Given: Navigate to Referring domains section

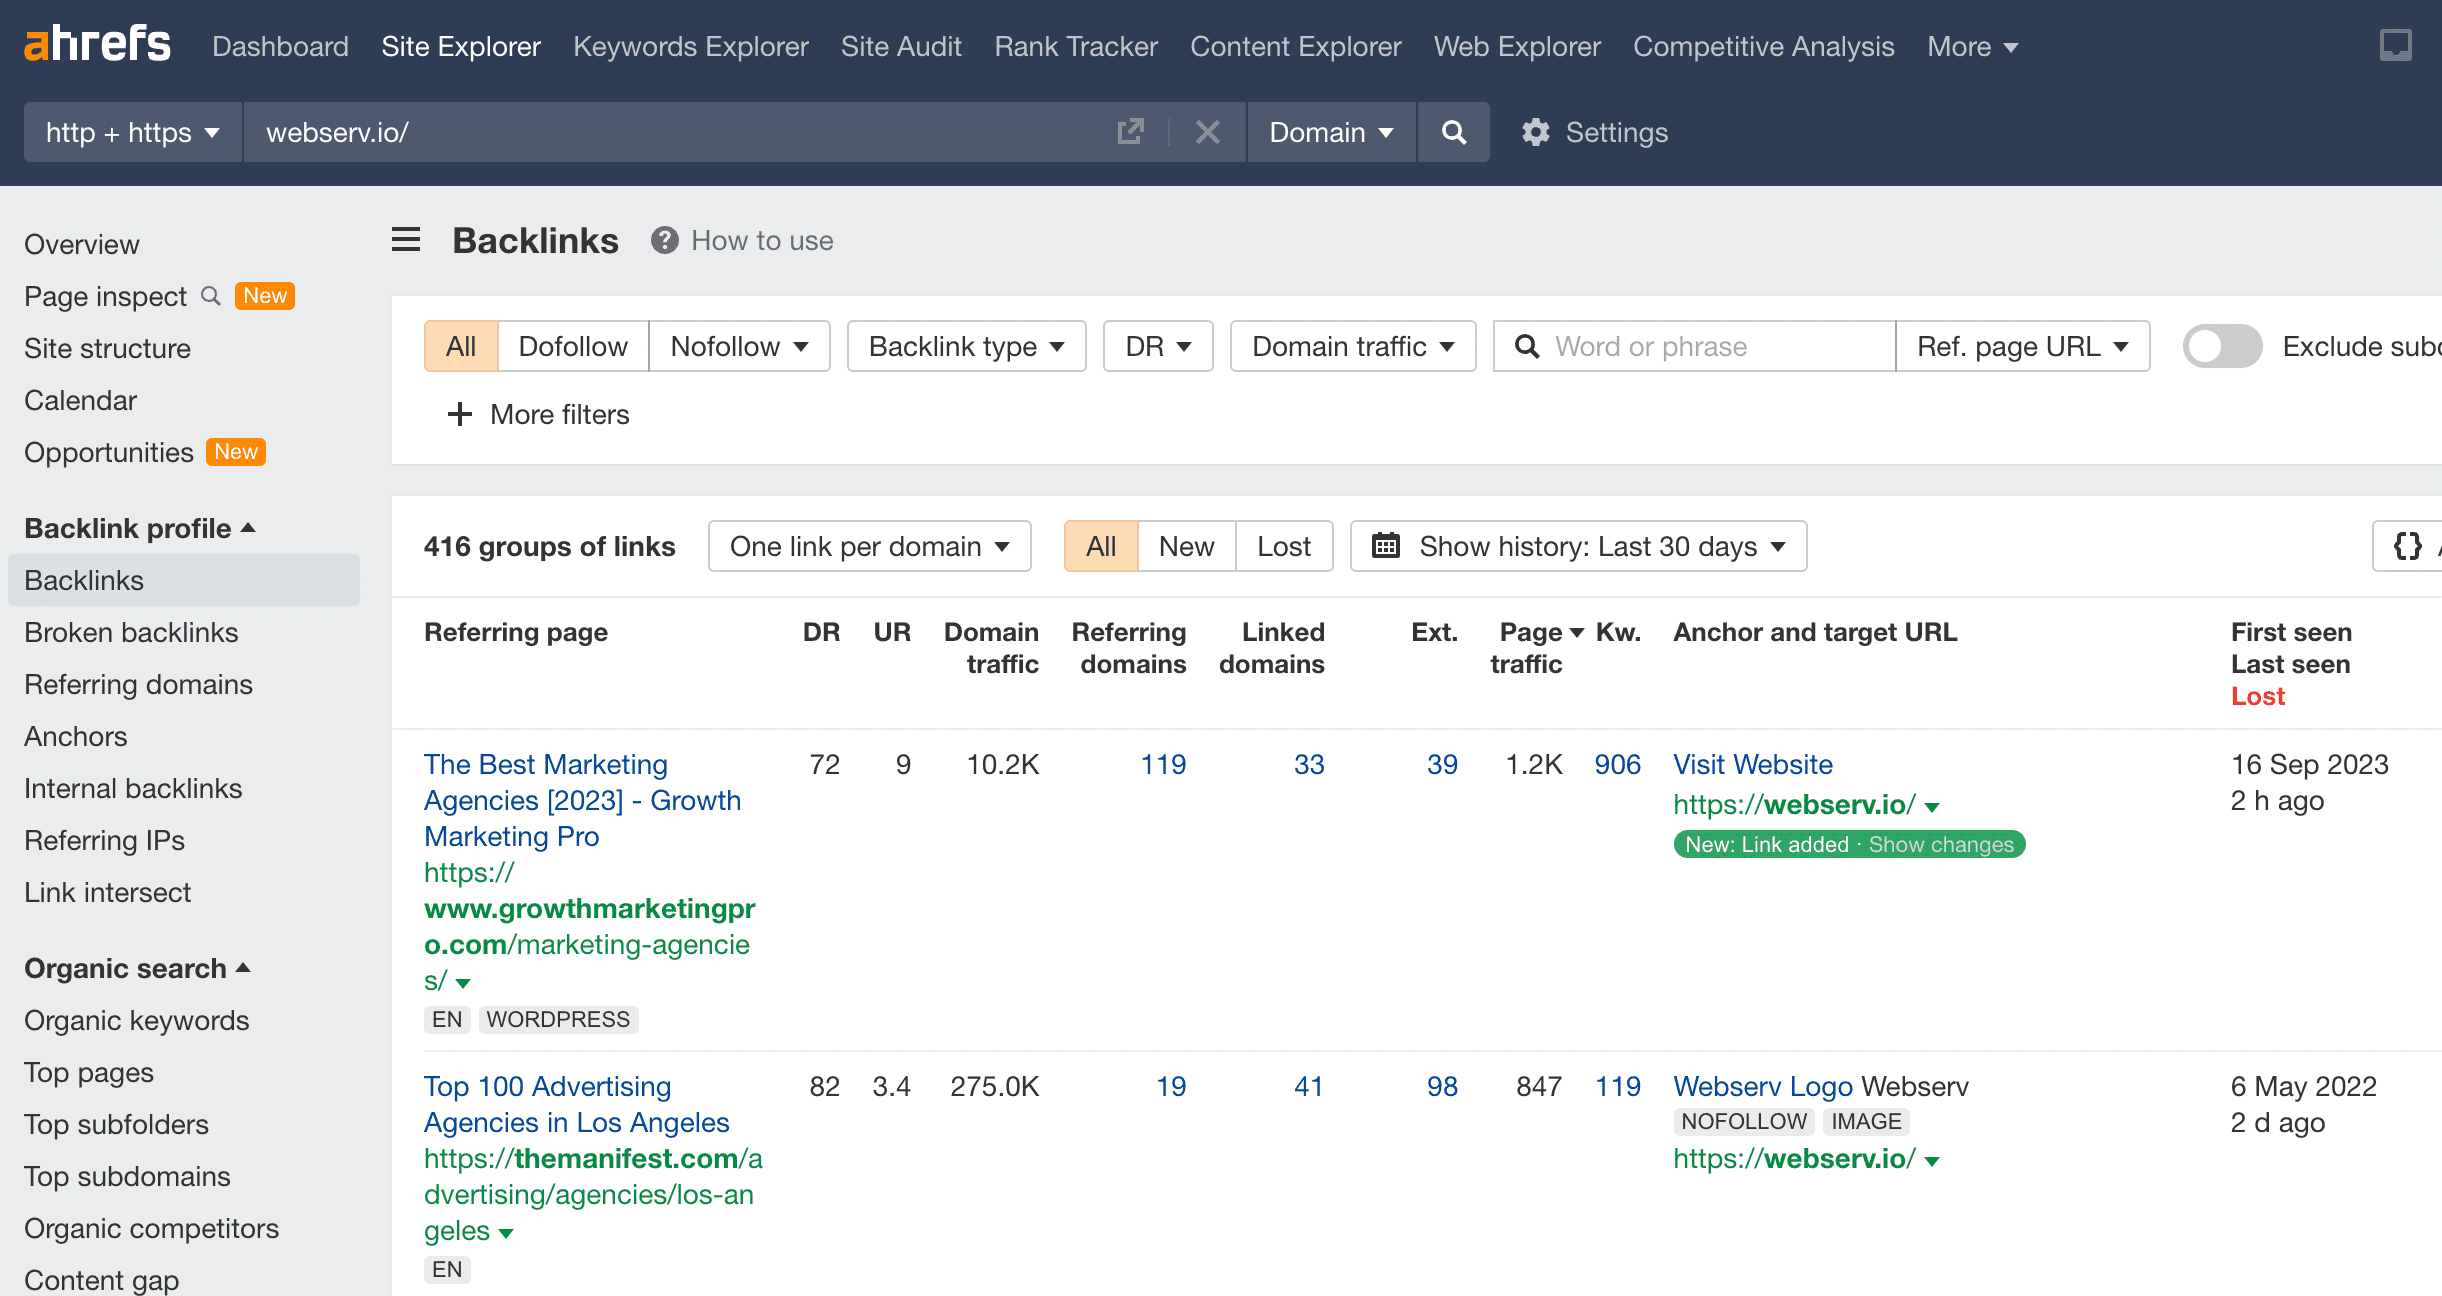Looking at the screenshot, I should (x=137, y=684).
